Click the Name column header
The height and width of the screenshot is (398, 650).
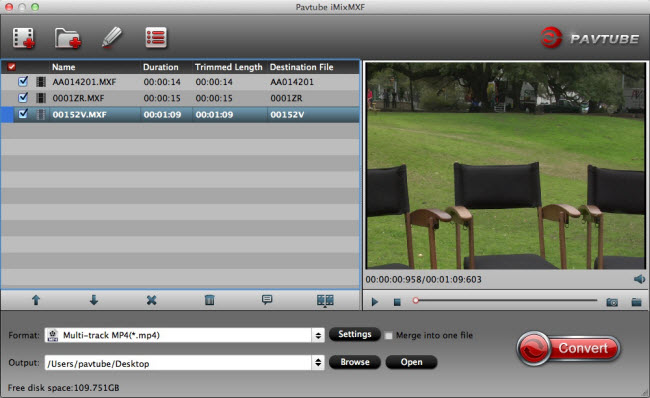(x=63, y=67)
